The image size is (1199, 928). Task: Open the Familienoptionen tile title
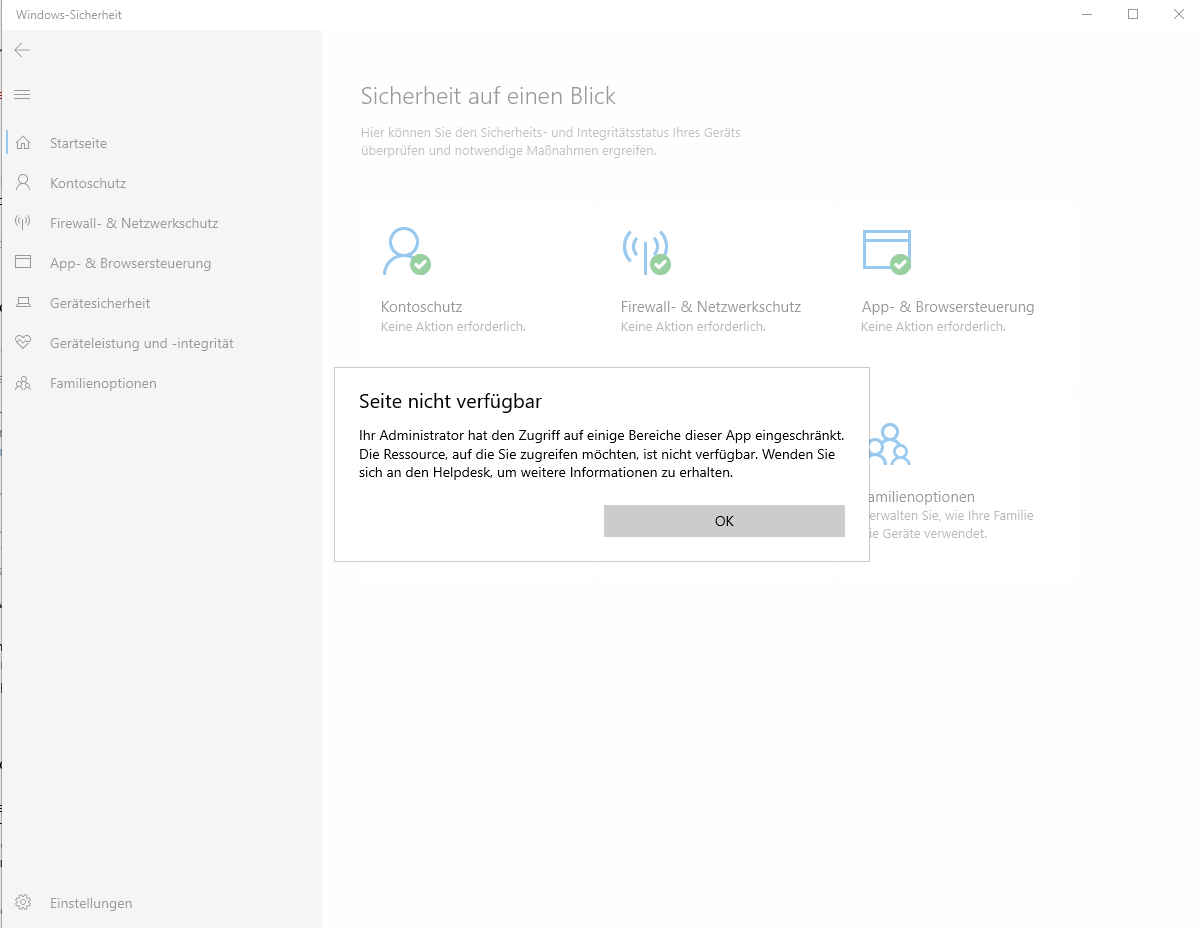[x=922, y=497]
